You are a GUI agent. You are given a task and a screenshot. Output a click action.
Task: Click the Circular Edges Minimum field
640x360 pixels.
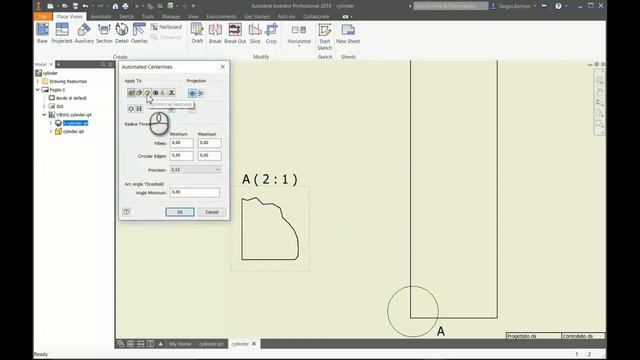(x=182, y=156)
